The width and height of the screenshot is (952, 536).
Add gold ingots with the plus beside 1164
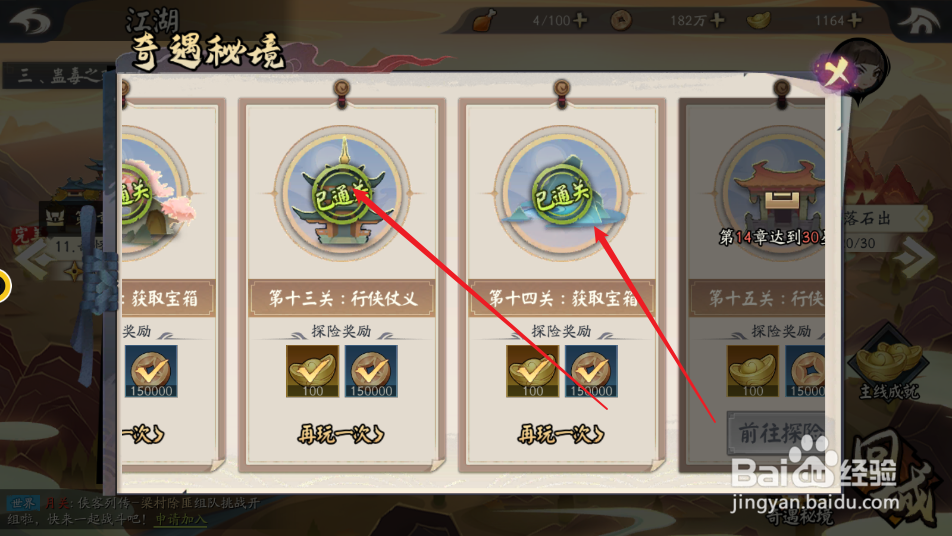click(854, 21)
